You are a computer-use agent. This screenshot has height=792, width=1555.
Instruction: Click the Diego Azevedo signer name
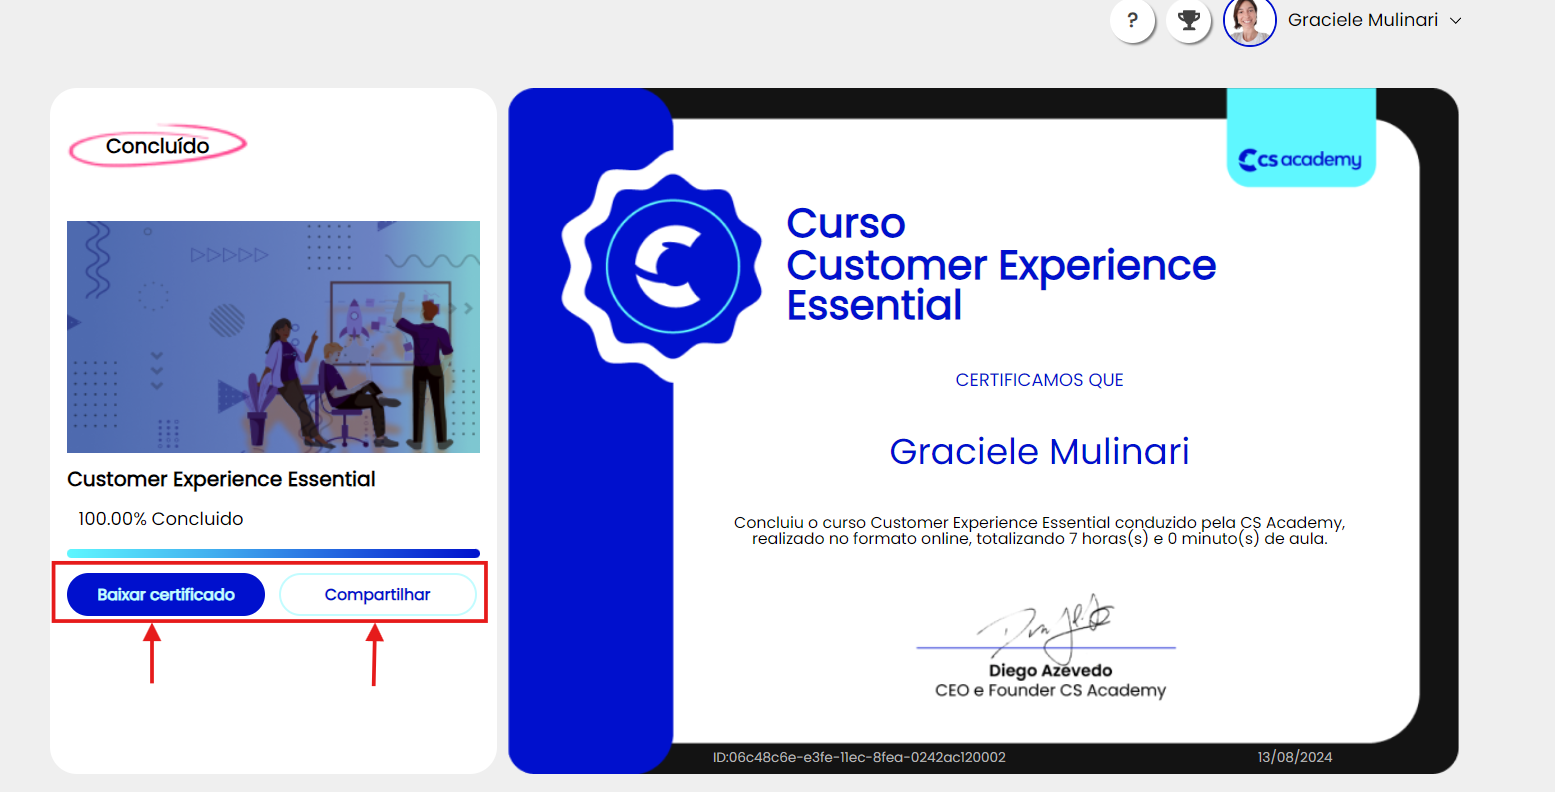tap(1050, 670)
